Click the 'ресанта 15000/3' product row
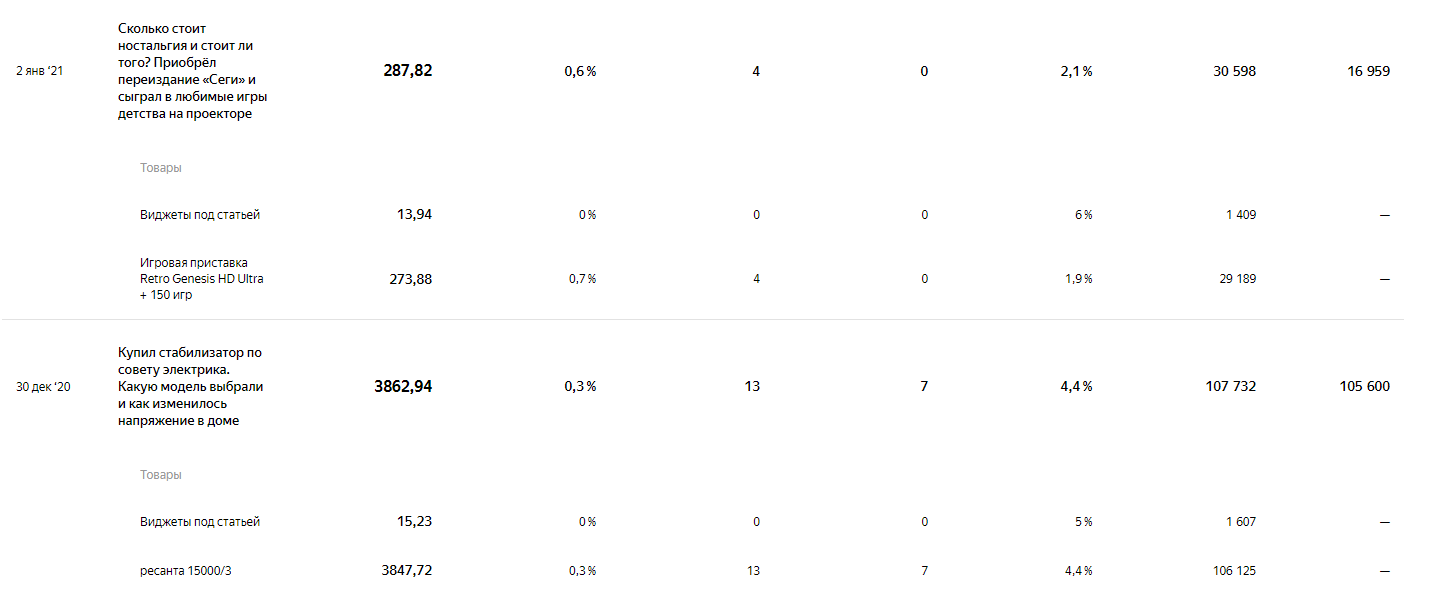The width and height of the screenshot is (1434, 606). (192, 571)
